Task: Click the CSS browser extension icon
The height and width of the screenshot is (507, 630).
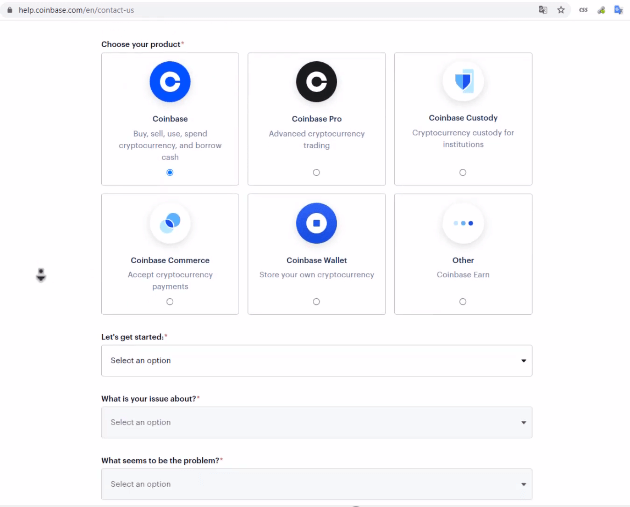Action: pos(583,10)
